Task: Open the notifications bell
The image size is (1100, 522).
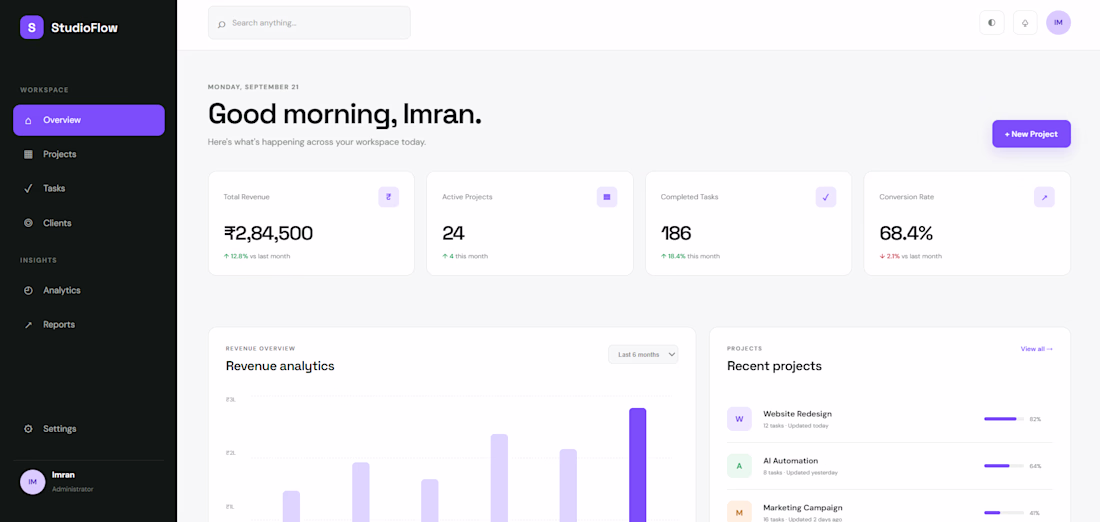Action: 1025,22
